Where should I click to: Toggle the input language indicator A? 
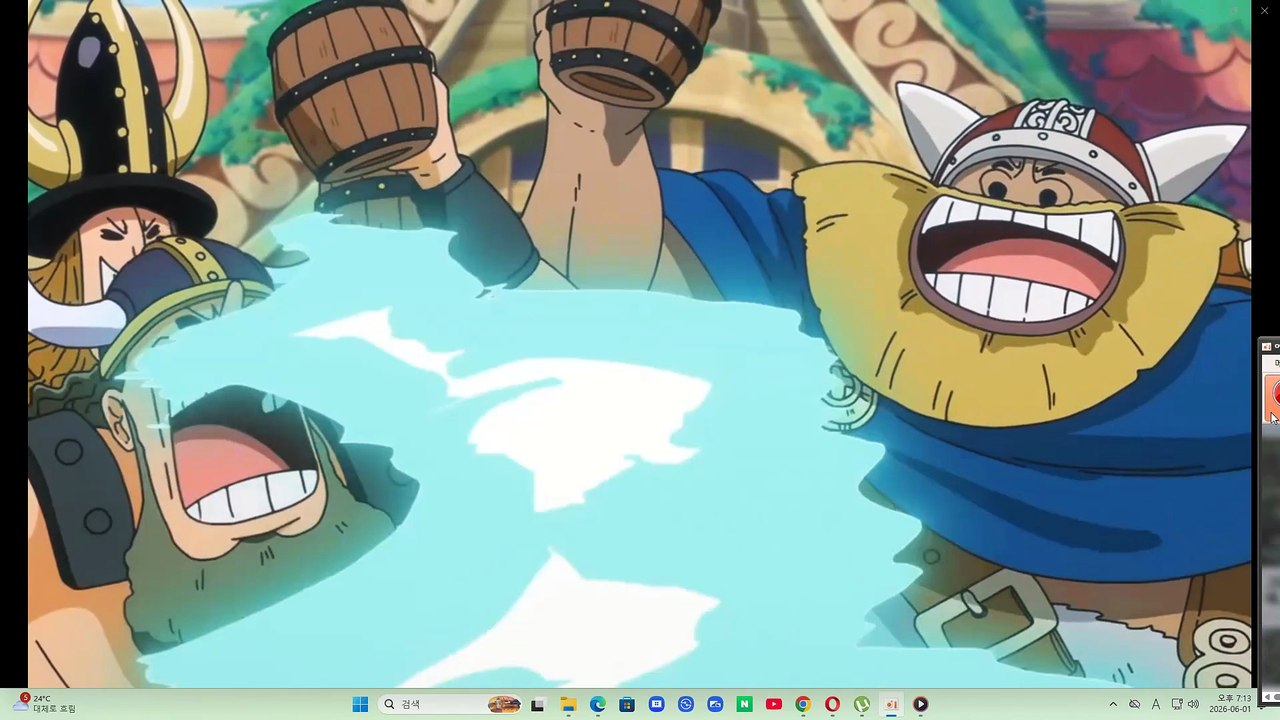[1156, 705]
